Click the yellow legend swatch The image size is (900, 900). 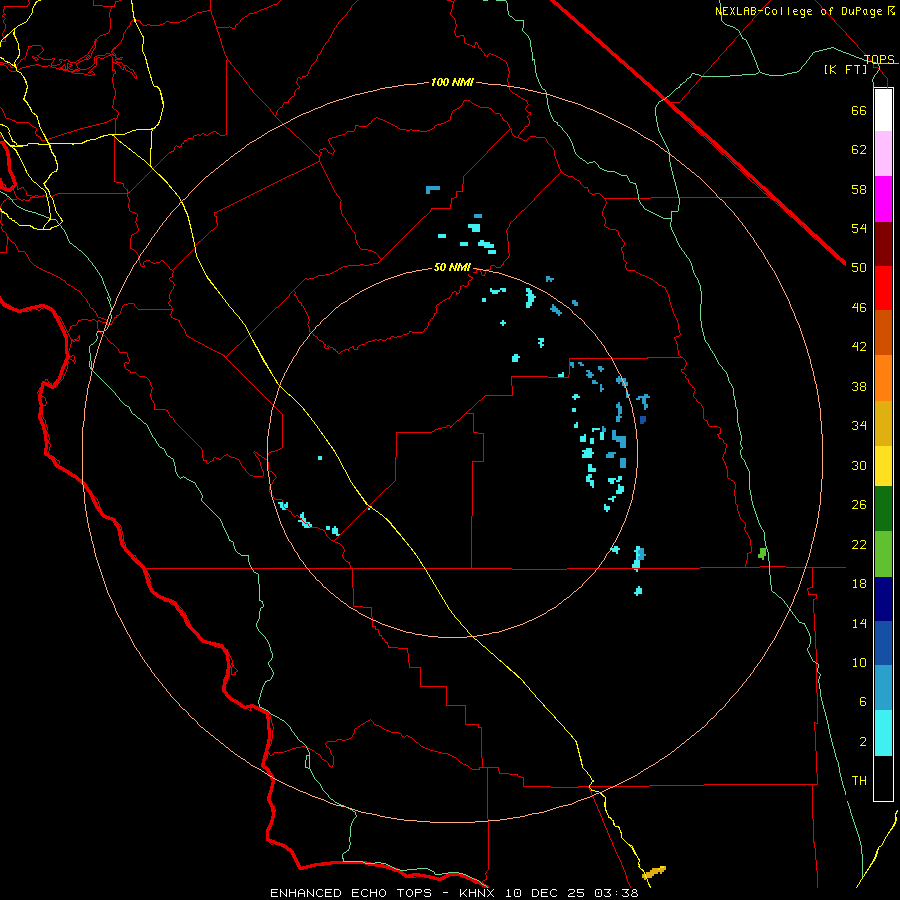[x=883, y=465]
